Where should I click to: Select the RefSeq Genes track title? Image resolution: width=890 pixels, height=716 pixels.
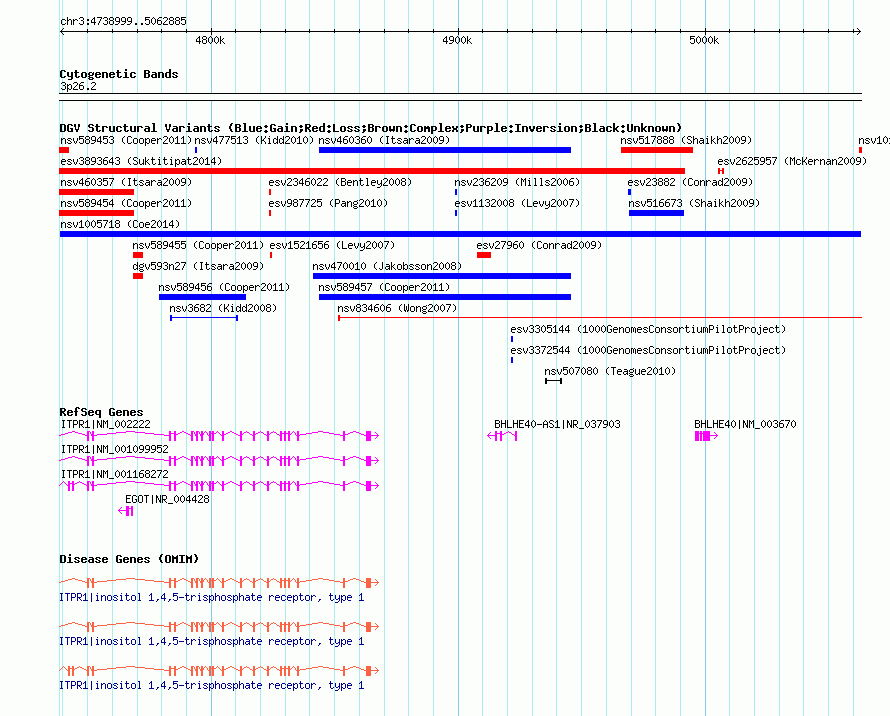tap(101, 412)
